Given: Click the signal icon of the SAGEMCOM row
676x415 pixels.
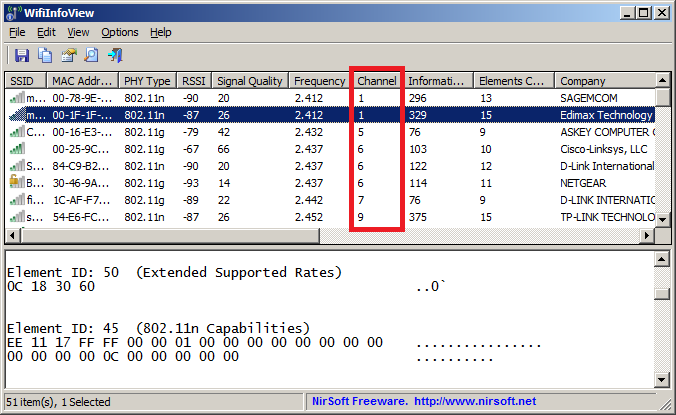Looking at the screenshot, I should click(x=17, y=98).
